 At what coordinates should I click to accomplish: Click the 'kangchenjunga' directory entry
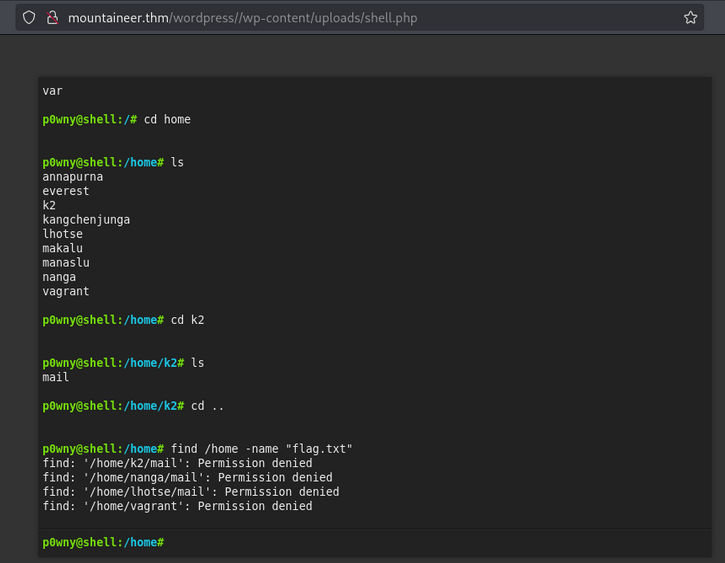(86, 220)
